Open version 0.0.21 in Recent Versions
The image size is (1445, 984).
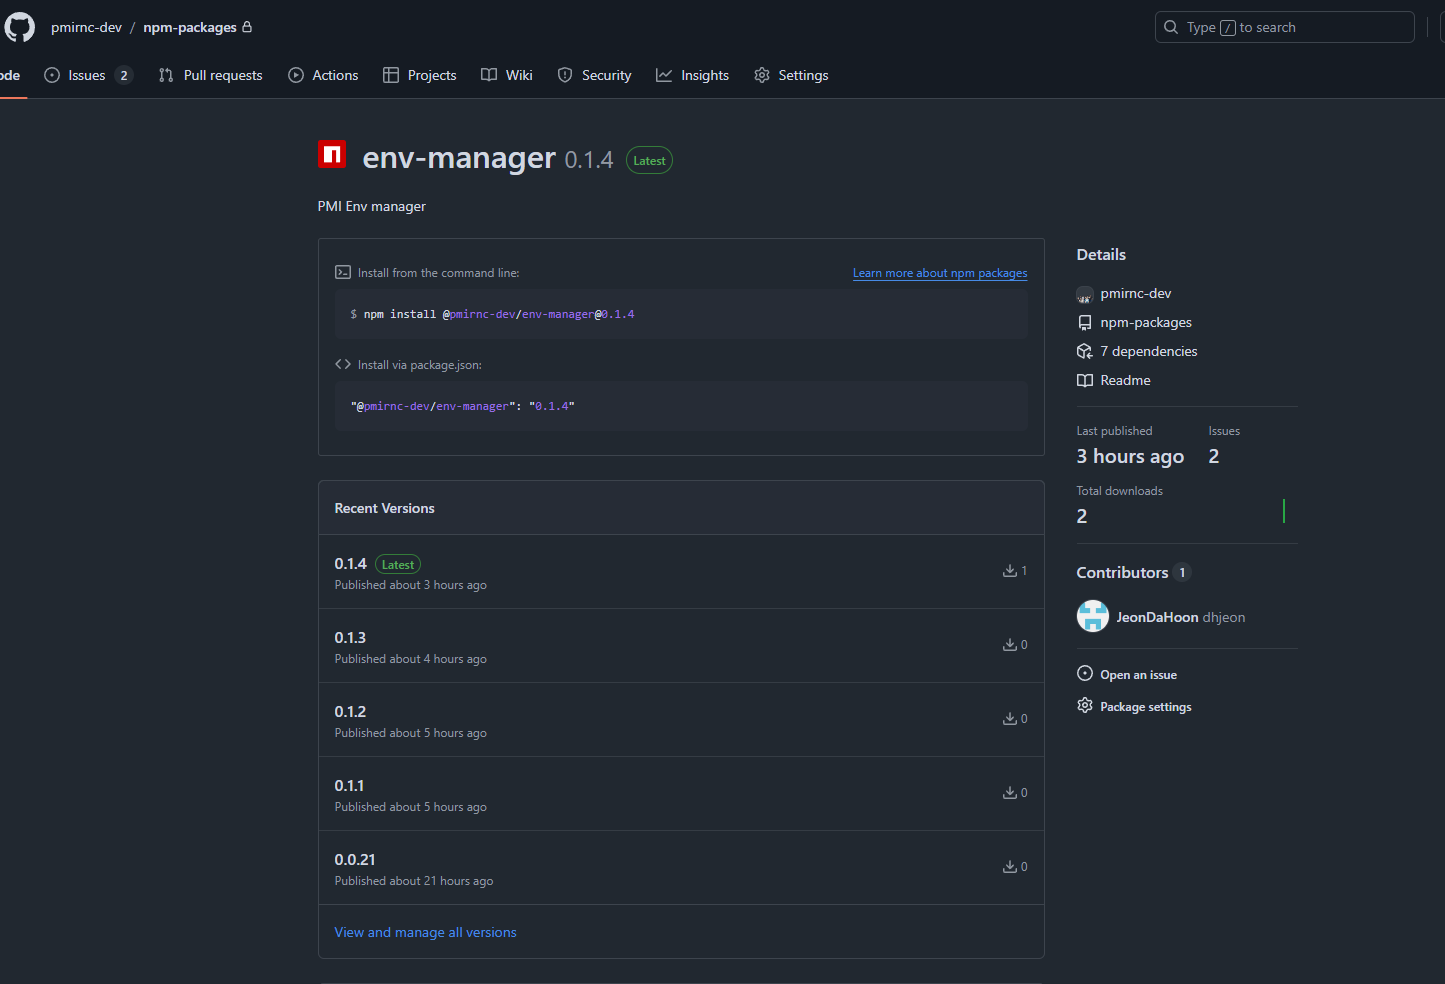[x=355, y=860]
